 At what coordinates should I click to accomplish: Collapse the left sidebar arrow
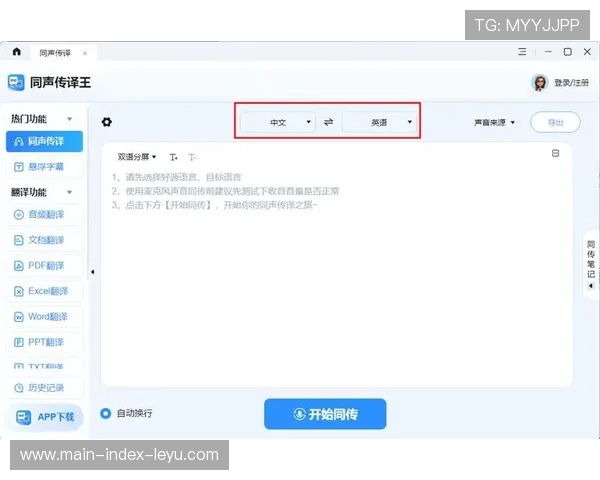tap(93, 272)
